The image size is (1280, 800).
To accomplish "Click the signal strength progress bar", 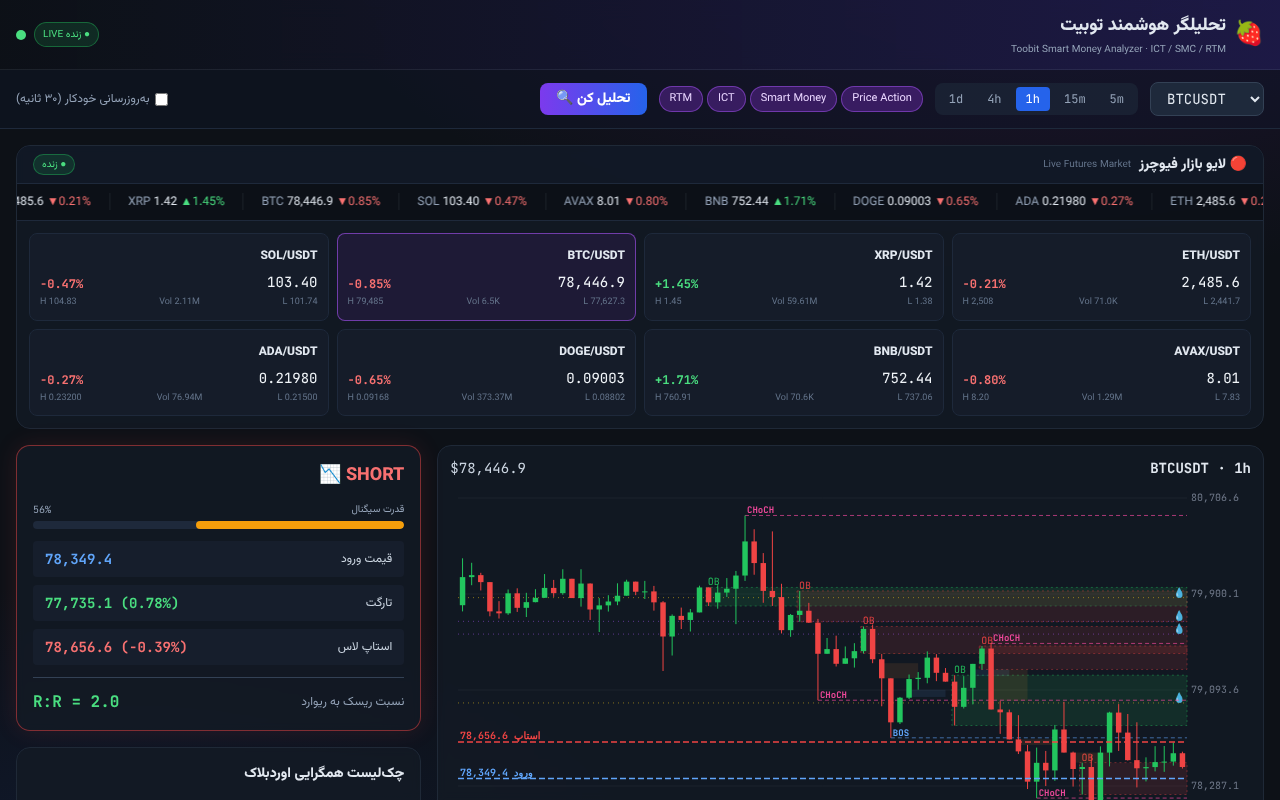I will pos(219,525).
